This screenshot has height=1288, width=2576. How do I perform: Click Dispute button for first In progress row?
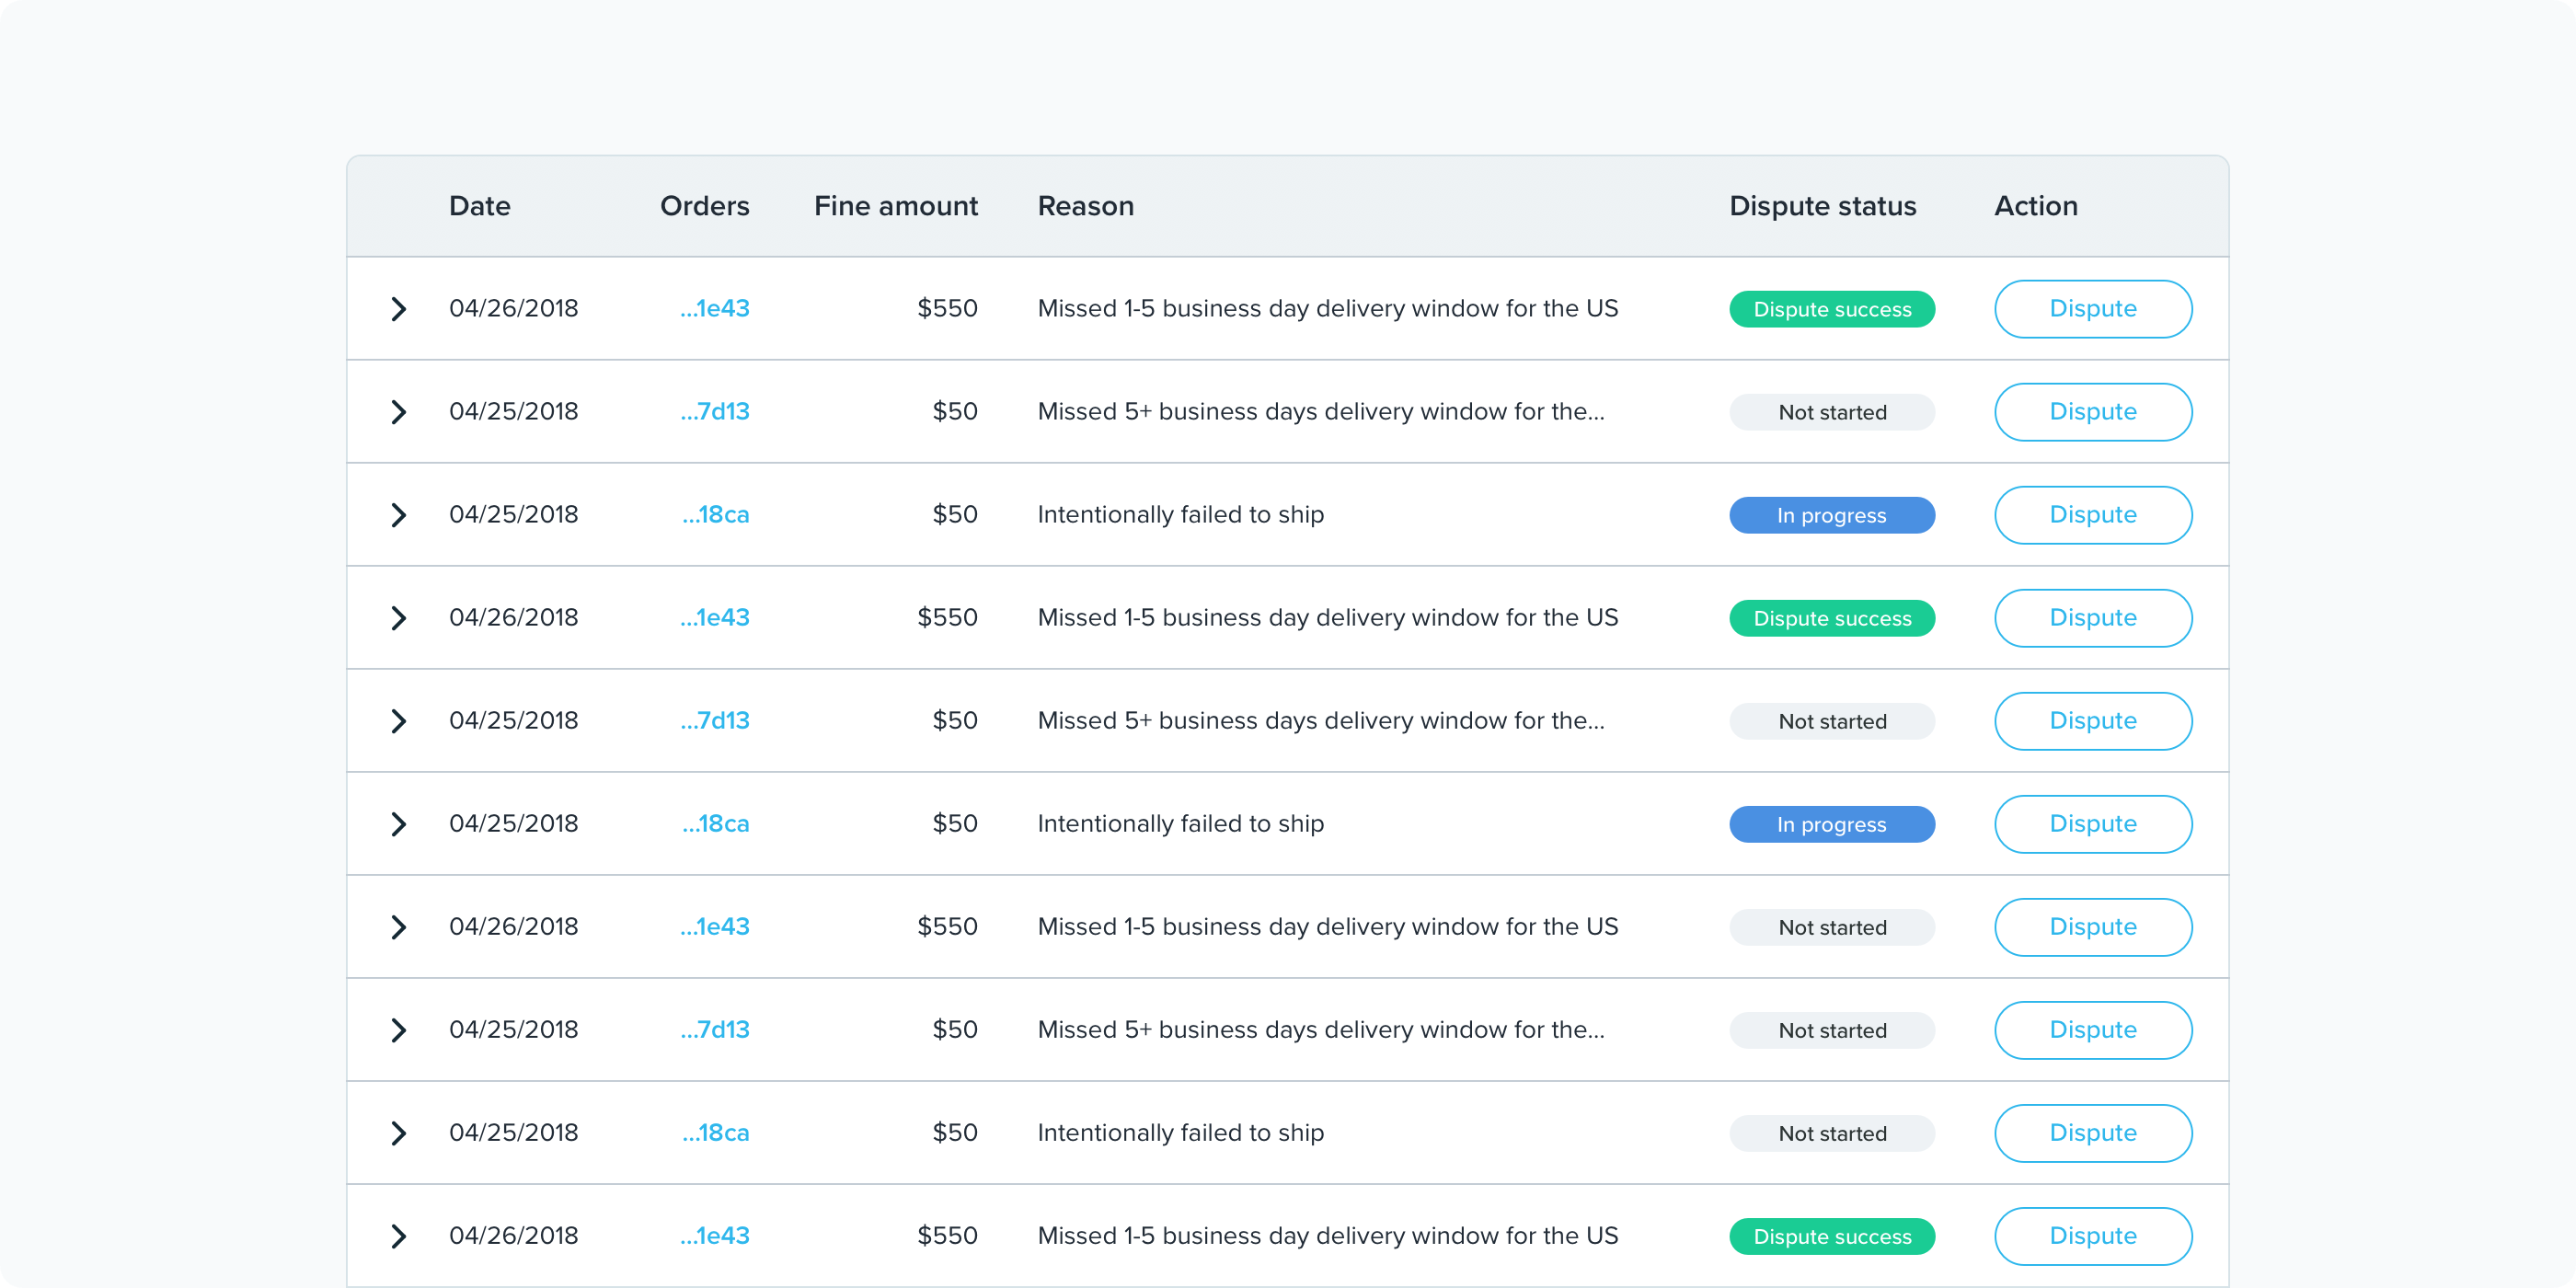(2092, 515)
